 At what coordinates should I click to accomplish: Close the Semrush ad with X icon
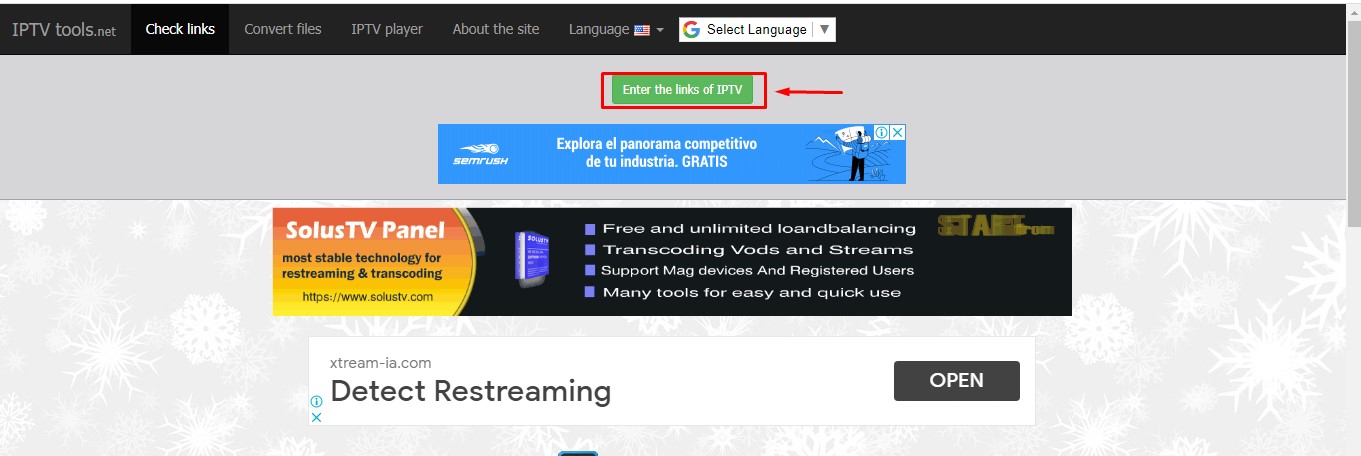[x=898, y=132]
